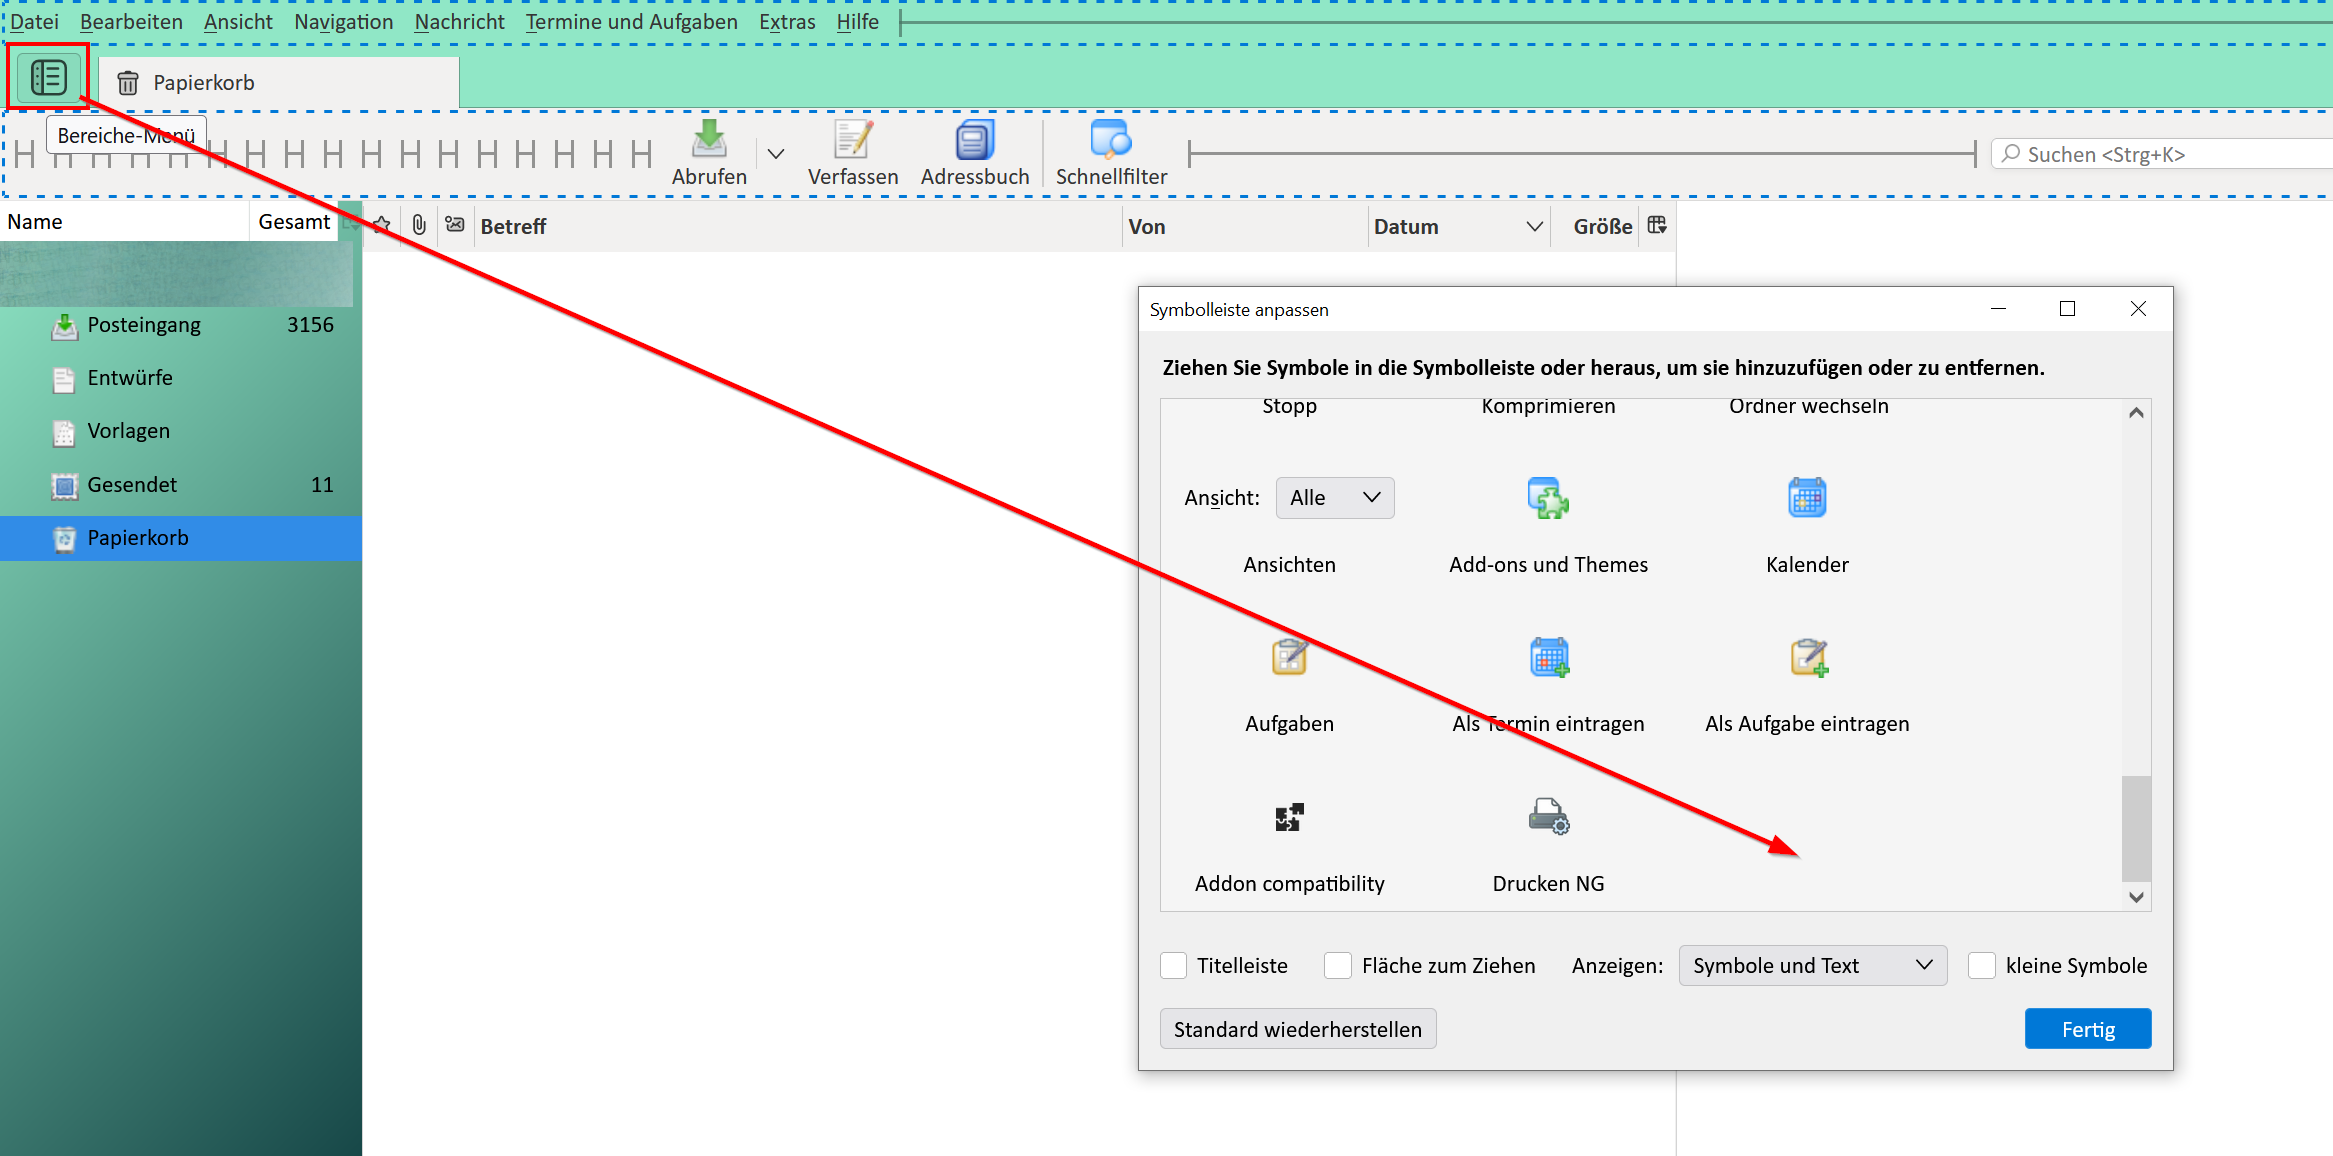Click Standard wiederherstellen button
Screen dimensions: 2333x1156
tap(1297, 1029)
